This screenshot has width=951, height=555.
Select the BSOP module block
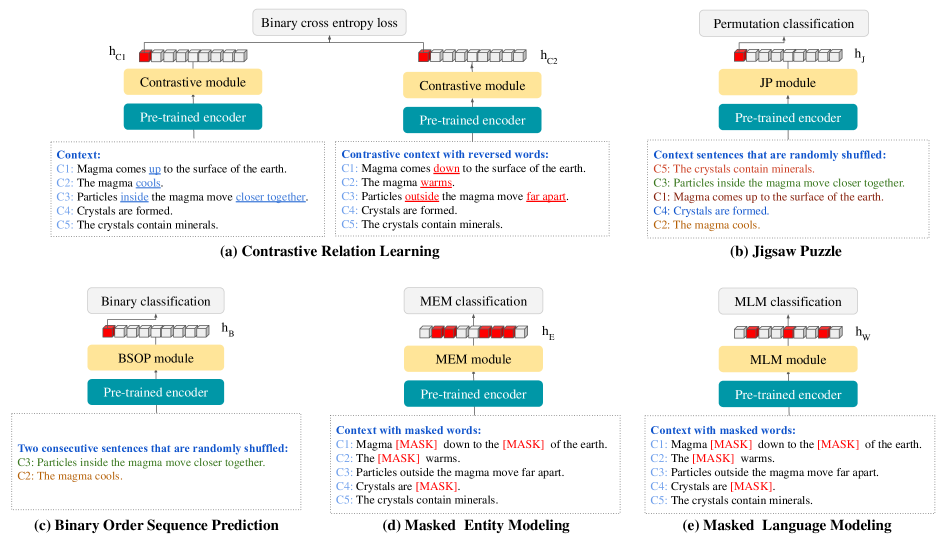155,357
